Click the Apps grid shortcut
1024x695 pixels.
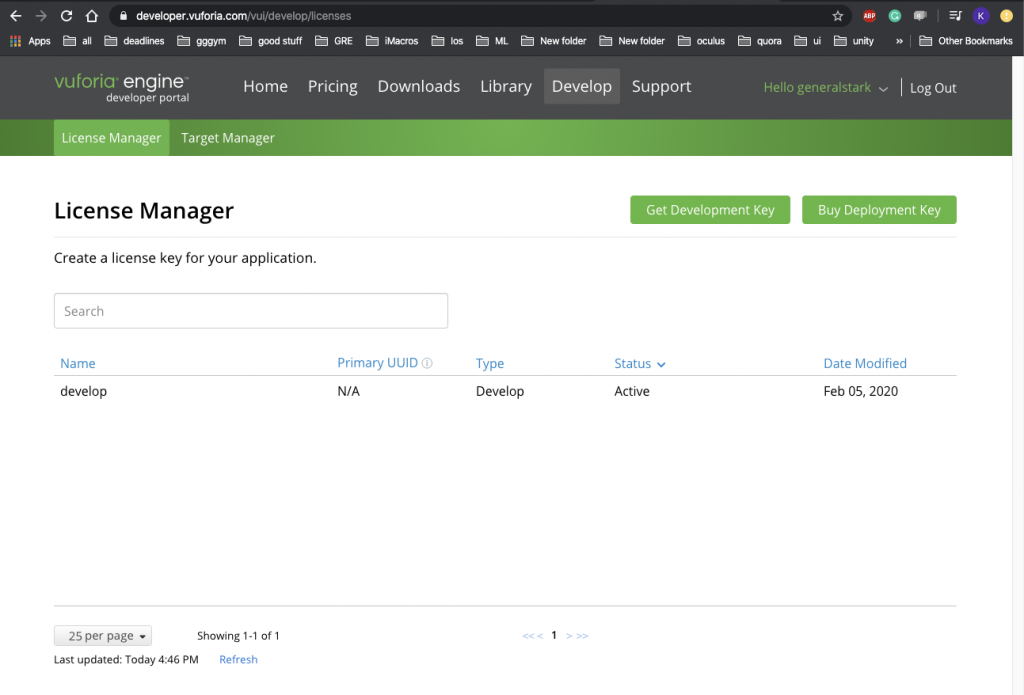tap(31, 40)
